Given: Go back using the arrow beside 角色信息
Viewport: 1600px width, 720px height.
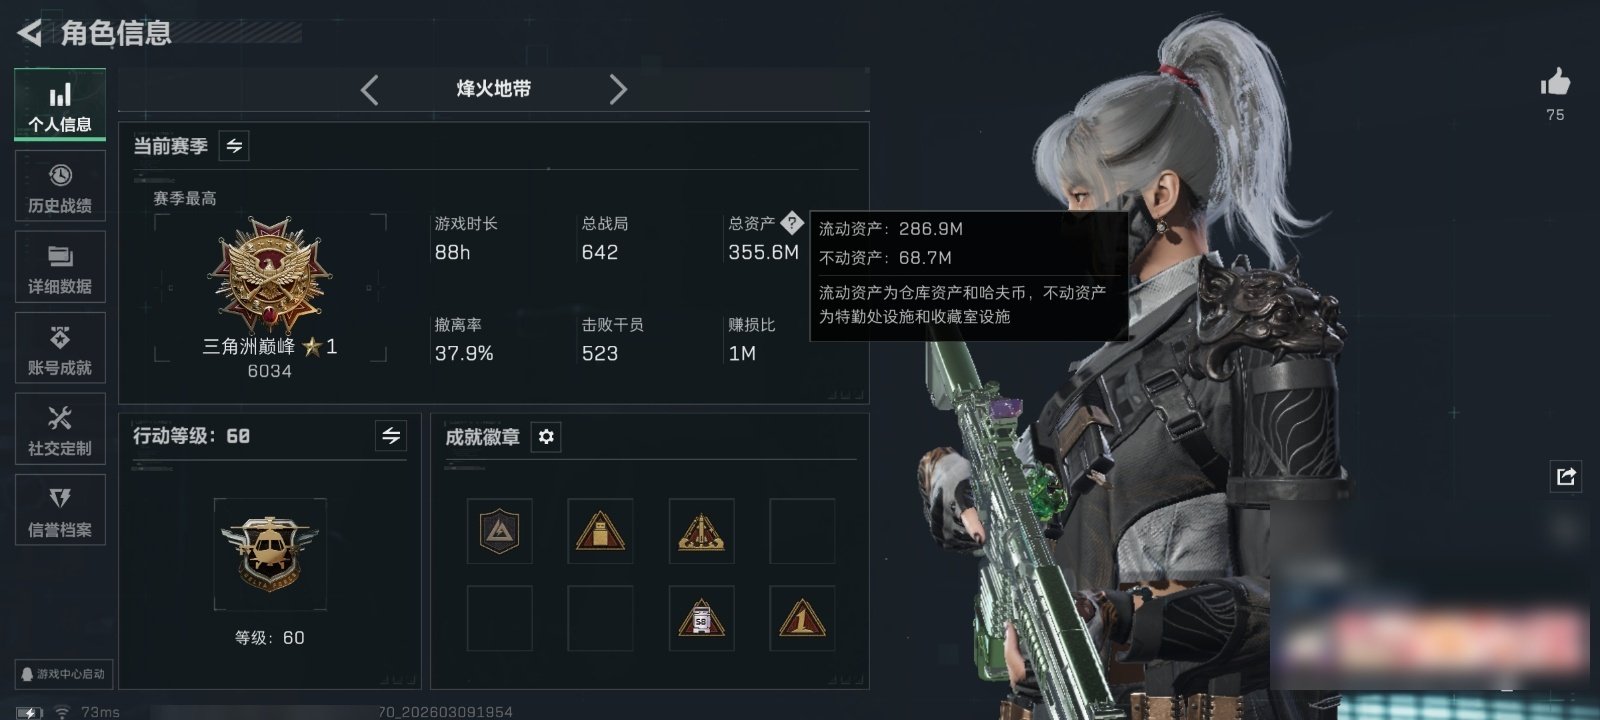Looking at the screenshot, I should pyautogui.click(x=30, y=33).
